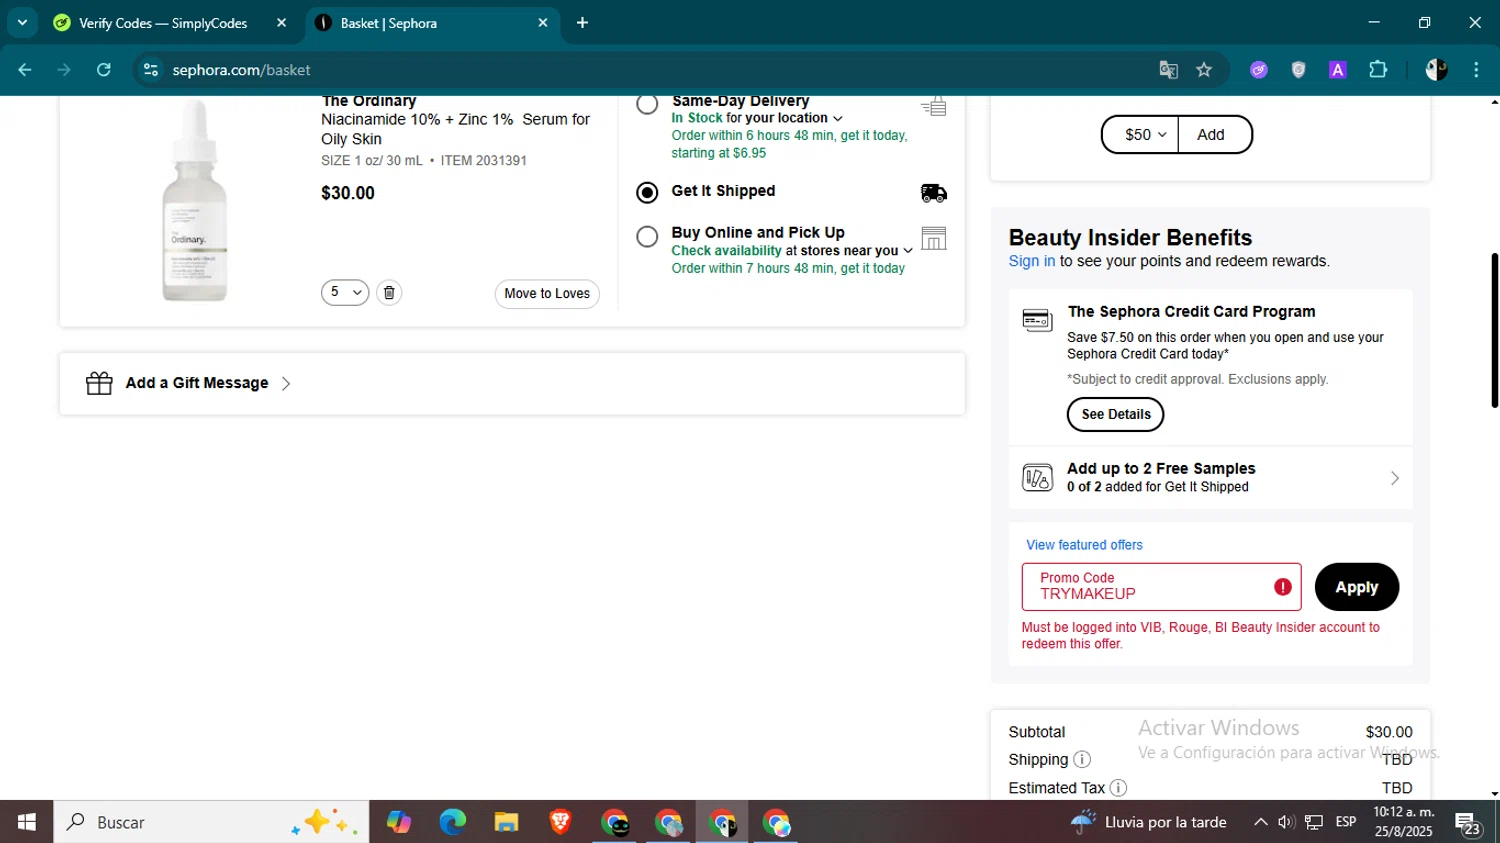The image size is (1500, 843).
Task: Close the Basket | Sephora tab
Action: [x=543, y=23]
